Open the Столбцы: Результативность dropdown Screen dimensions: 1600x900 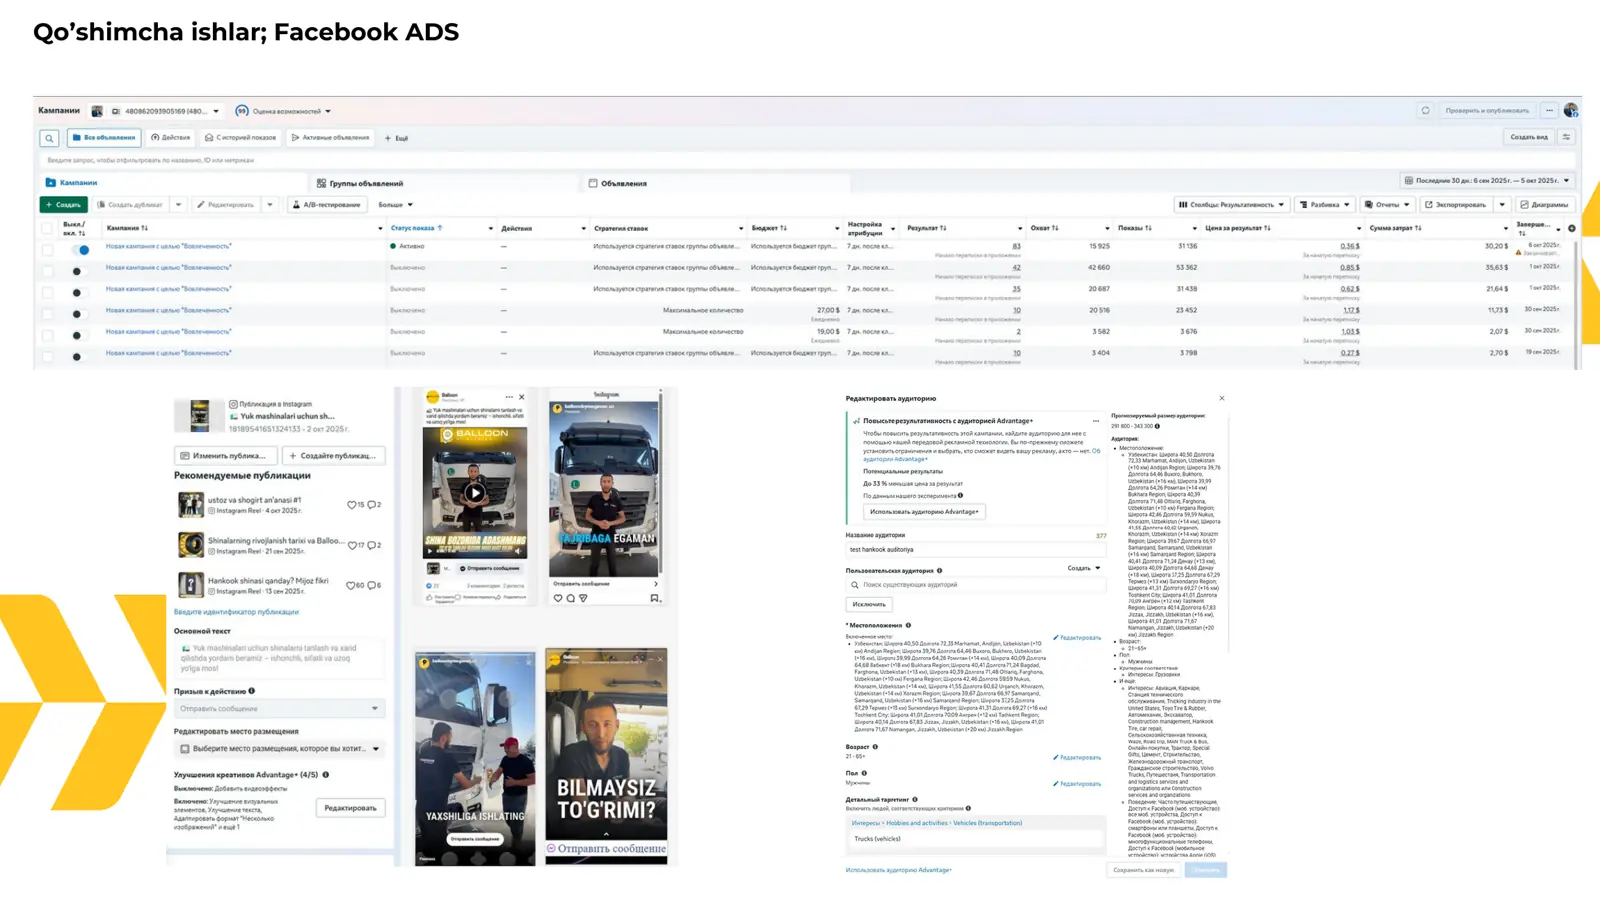(1231, 205)
